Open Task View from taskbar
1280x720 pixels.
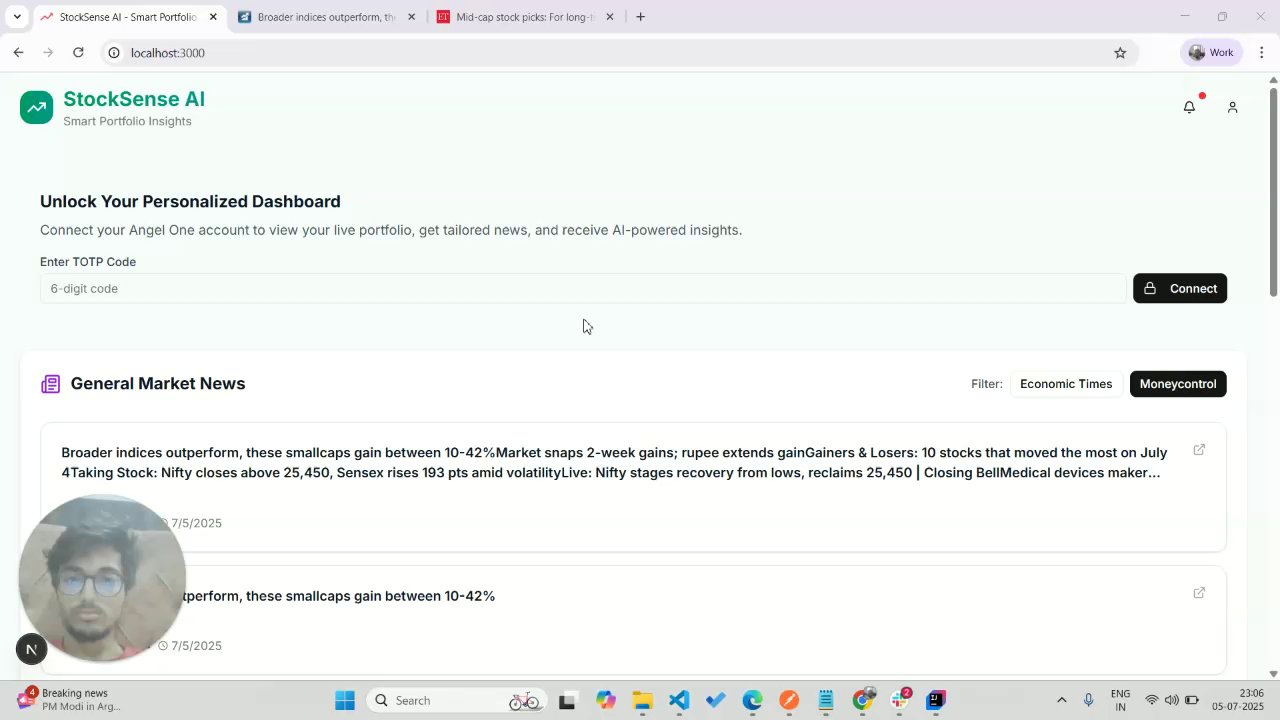pos(567,700)
